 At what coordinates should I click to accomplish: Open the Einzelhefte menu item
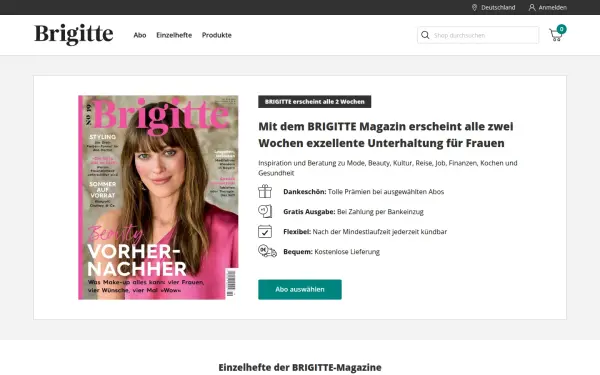click(x=174, y=35)
